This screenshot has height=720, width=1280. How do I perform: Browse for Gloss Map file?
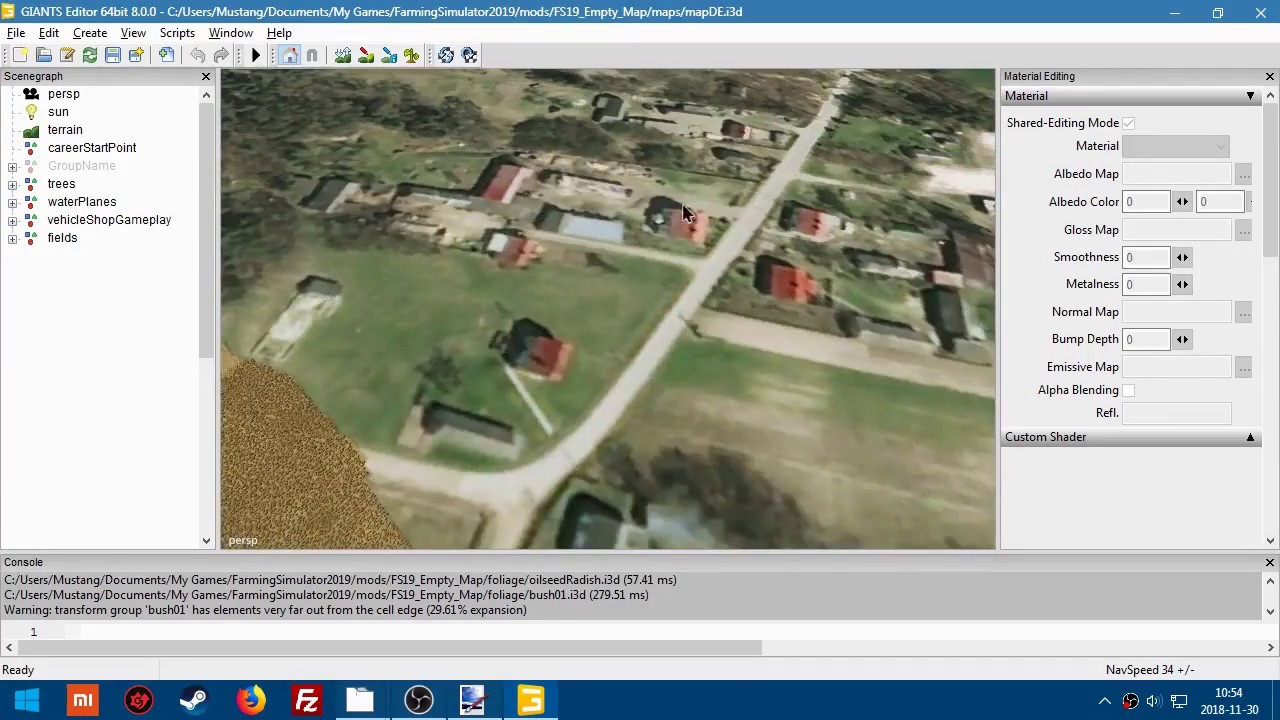pyautogui.click(x=1243, y=230)
